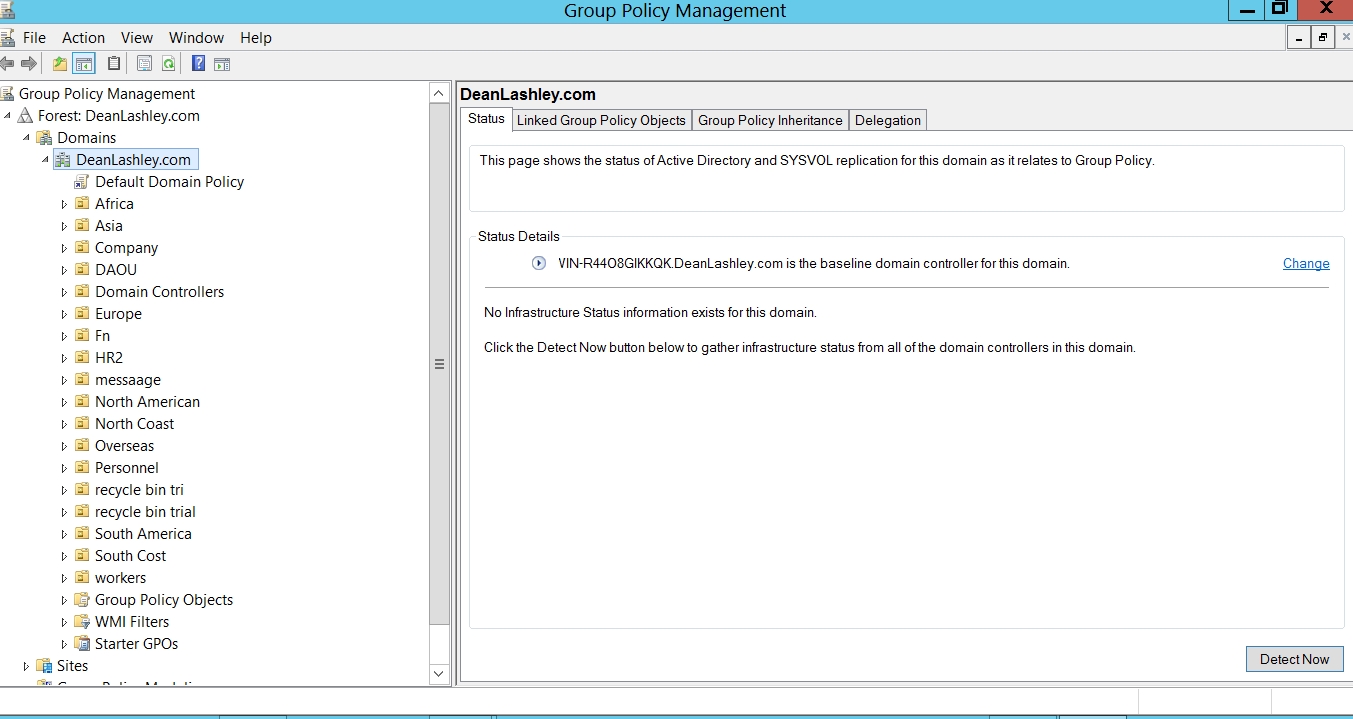Switch to Linked Group Policy Objects tab
The width and height of the screenshot is (1353, 719).
coord(601,120)
